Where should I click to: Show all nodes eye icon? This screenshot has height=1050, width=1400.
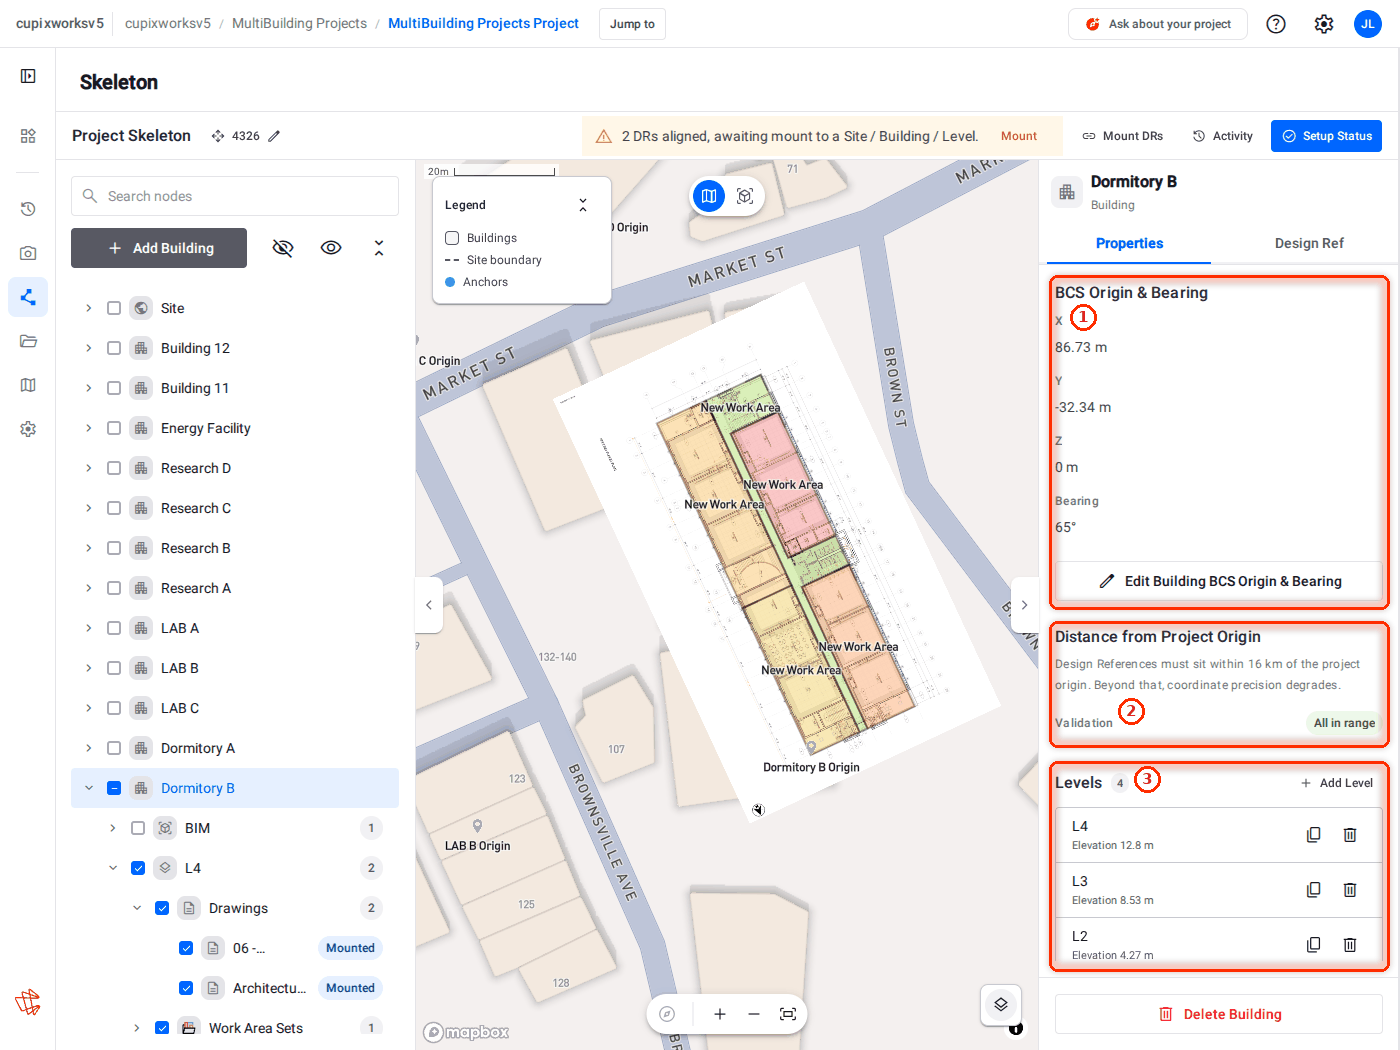point(331,248)
